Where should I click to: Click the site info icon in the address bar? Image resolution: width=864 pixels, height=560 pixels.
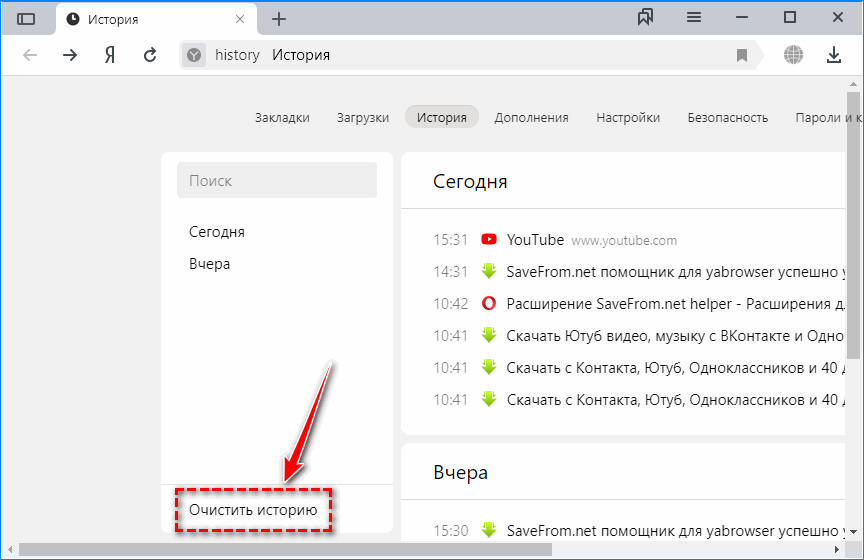pos(193,55)
